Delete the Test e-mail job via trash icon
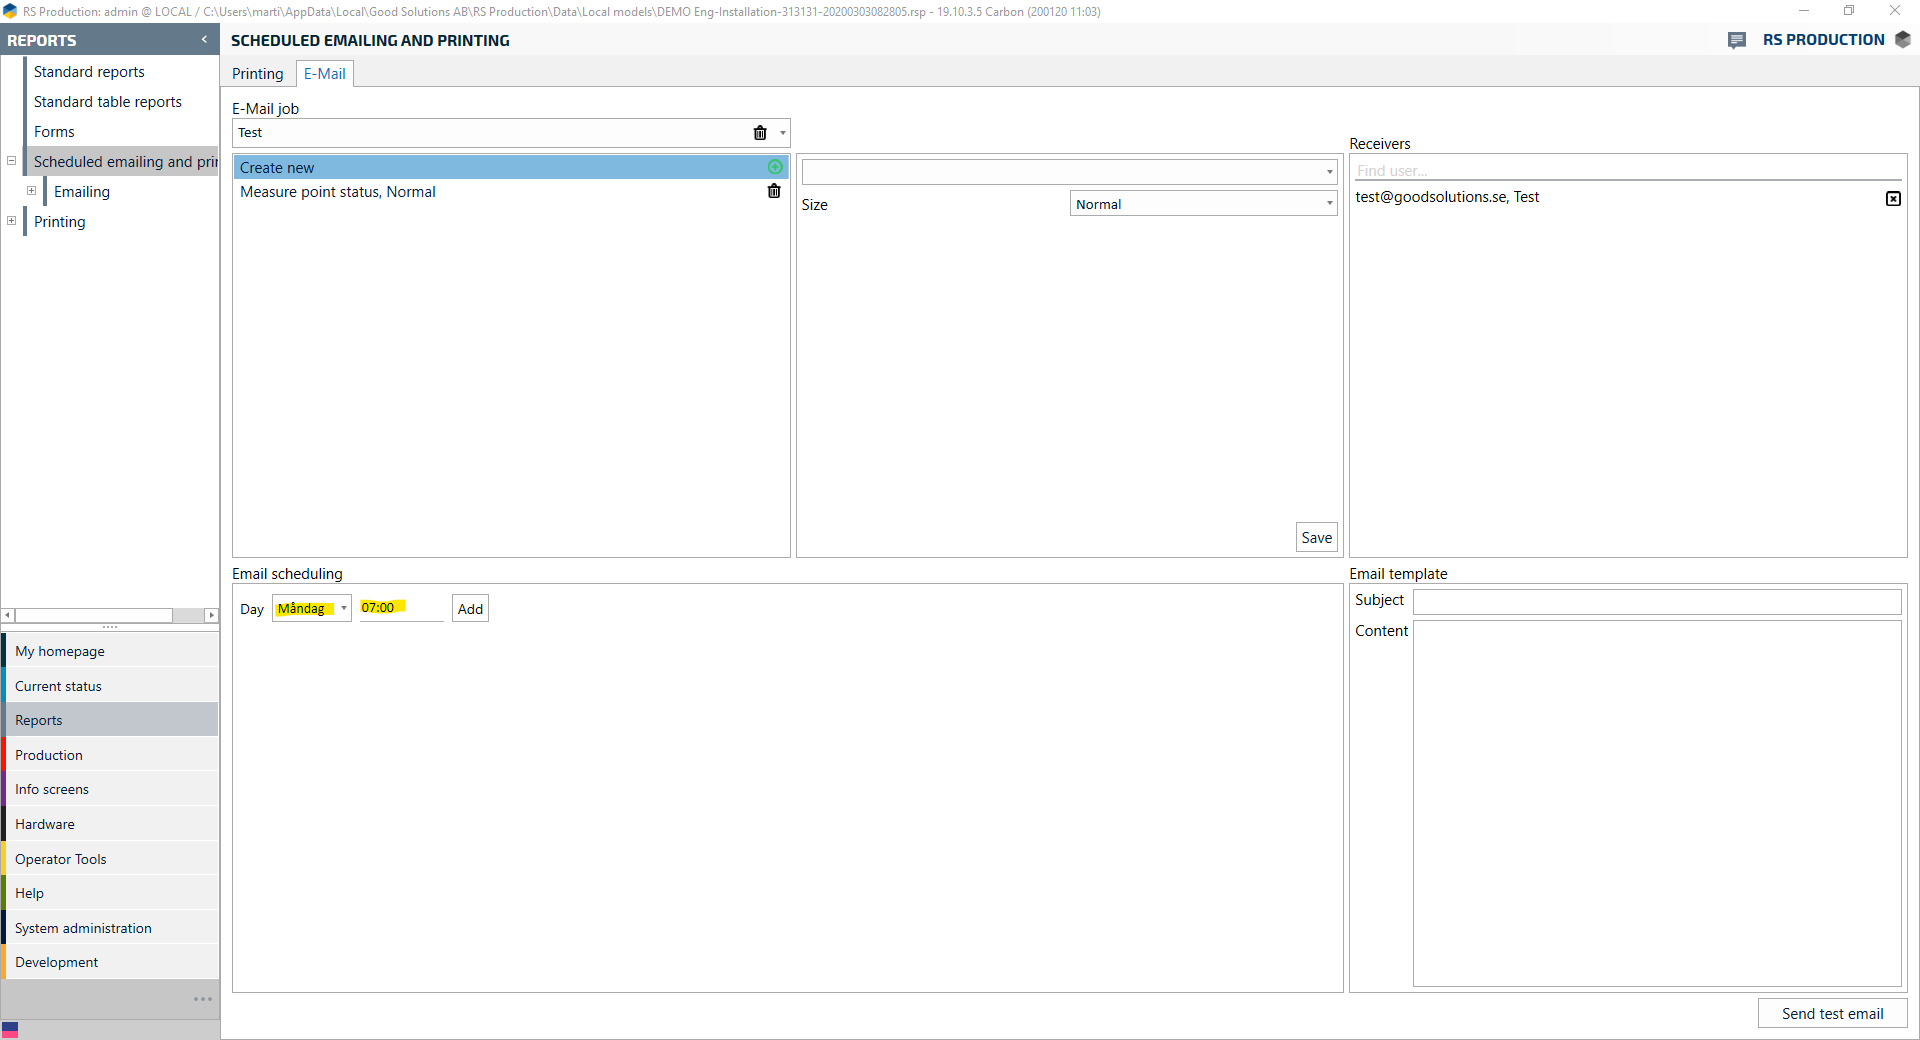 coord(760,133)
